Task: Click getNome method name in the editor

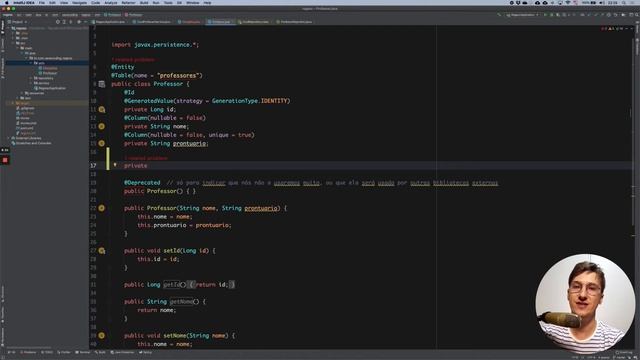Action: [x=181, y=302]
